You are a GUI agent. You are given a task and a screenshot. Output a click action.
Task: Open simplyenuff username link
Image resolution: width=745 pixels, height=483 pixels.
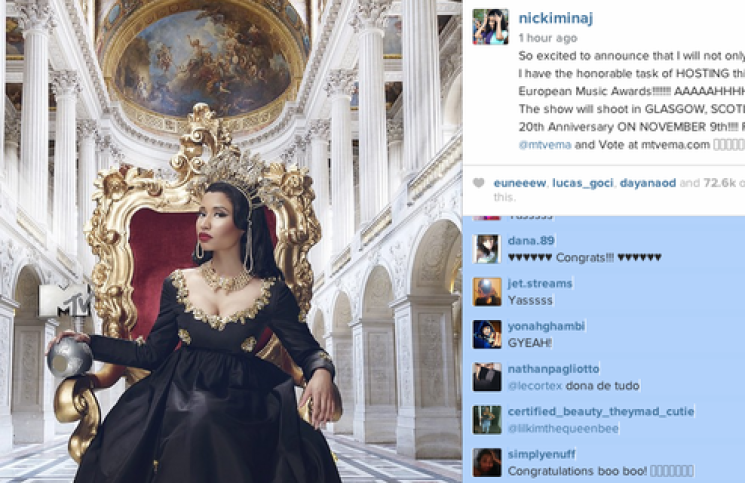[542, 455]
